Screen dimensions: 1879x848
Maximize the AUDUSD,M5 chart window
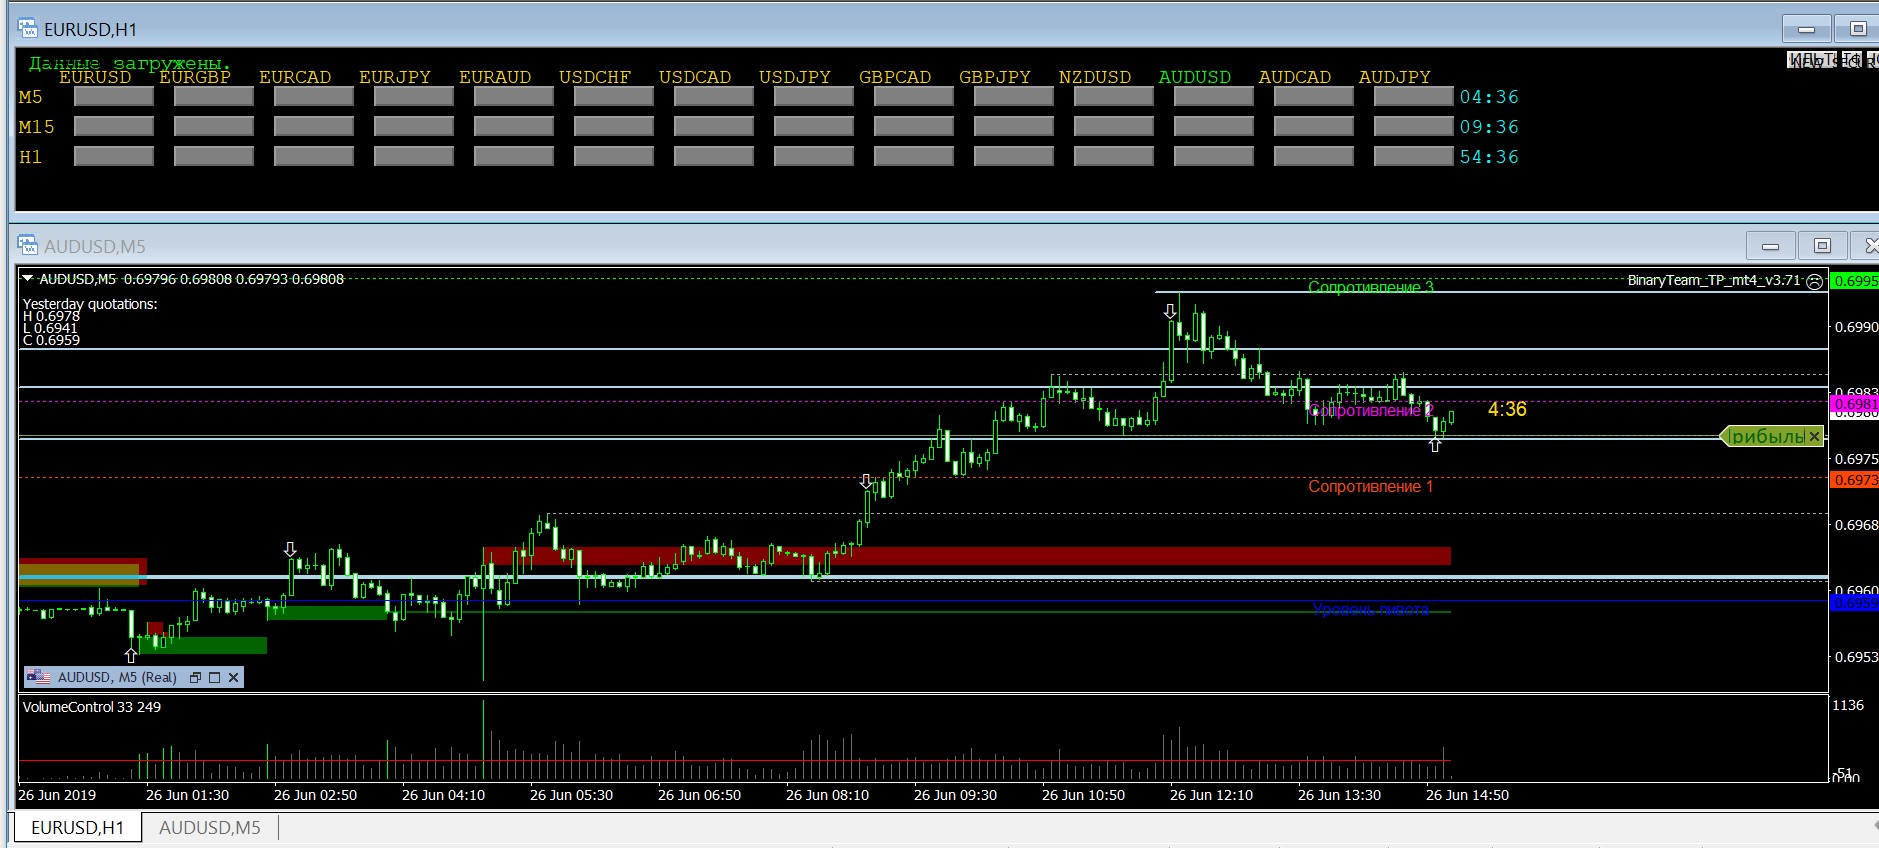[1822, 246]
